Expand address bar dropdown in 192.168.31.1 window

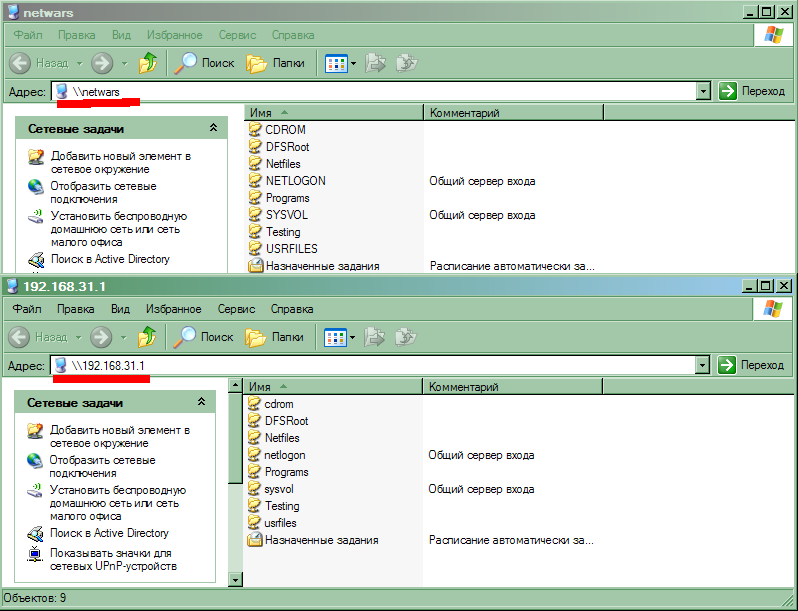coord(702,365)
